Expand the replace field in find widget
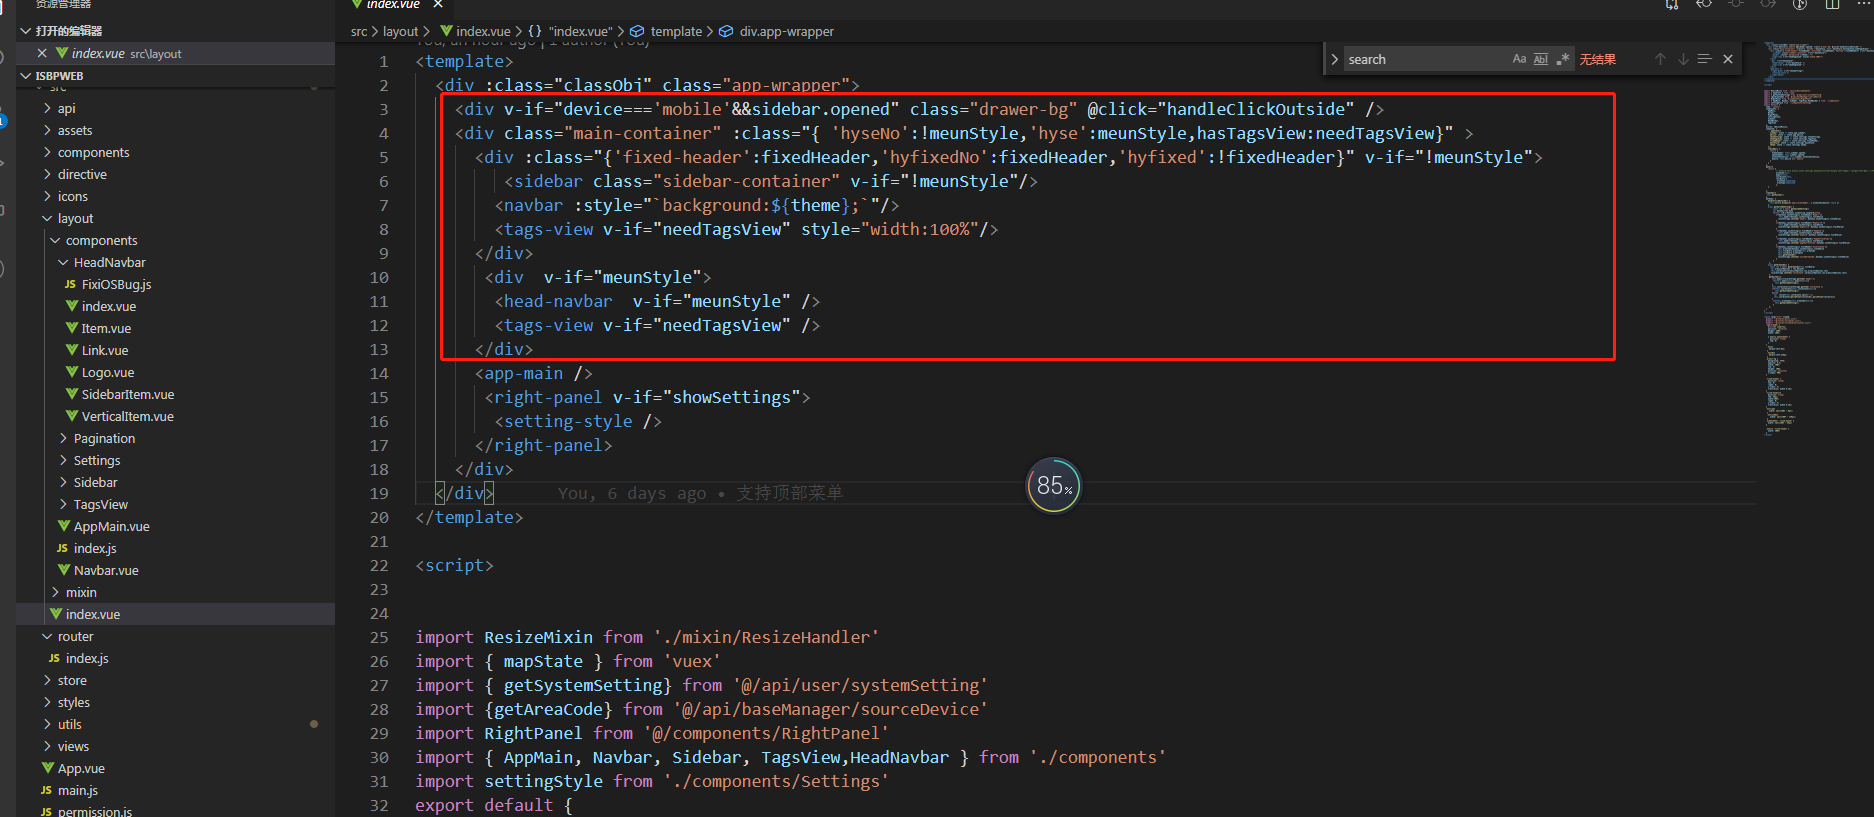The height and width of the screenshot is (817, 1874). 1334,59
